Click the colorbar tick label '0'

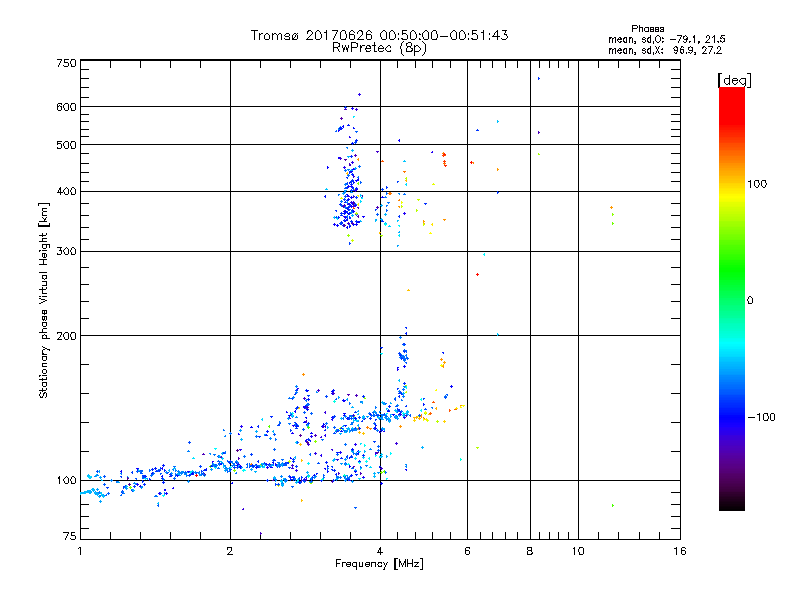point(750,301)
